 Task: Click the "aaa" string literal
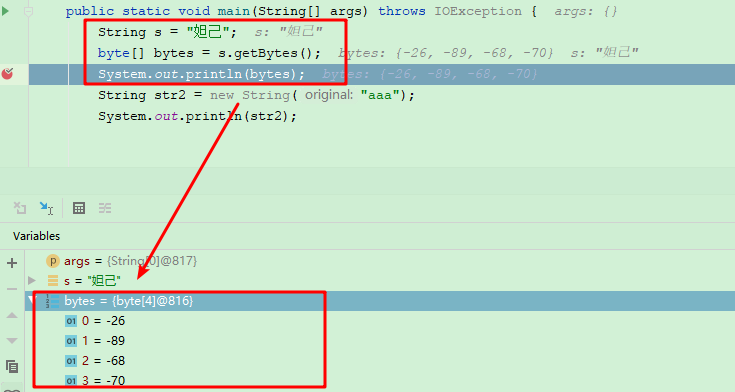[380, 95]
